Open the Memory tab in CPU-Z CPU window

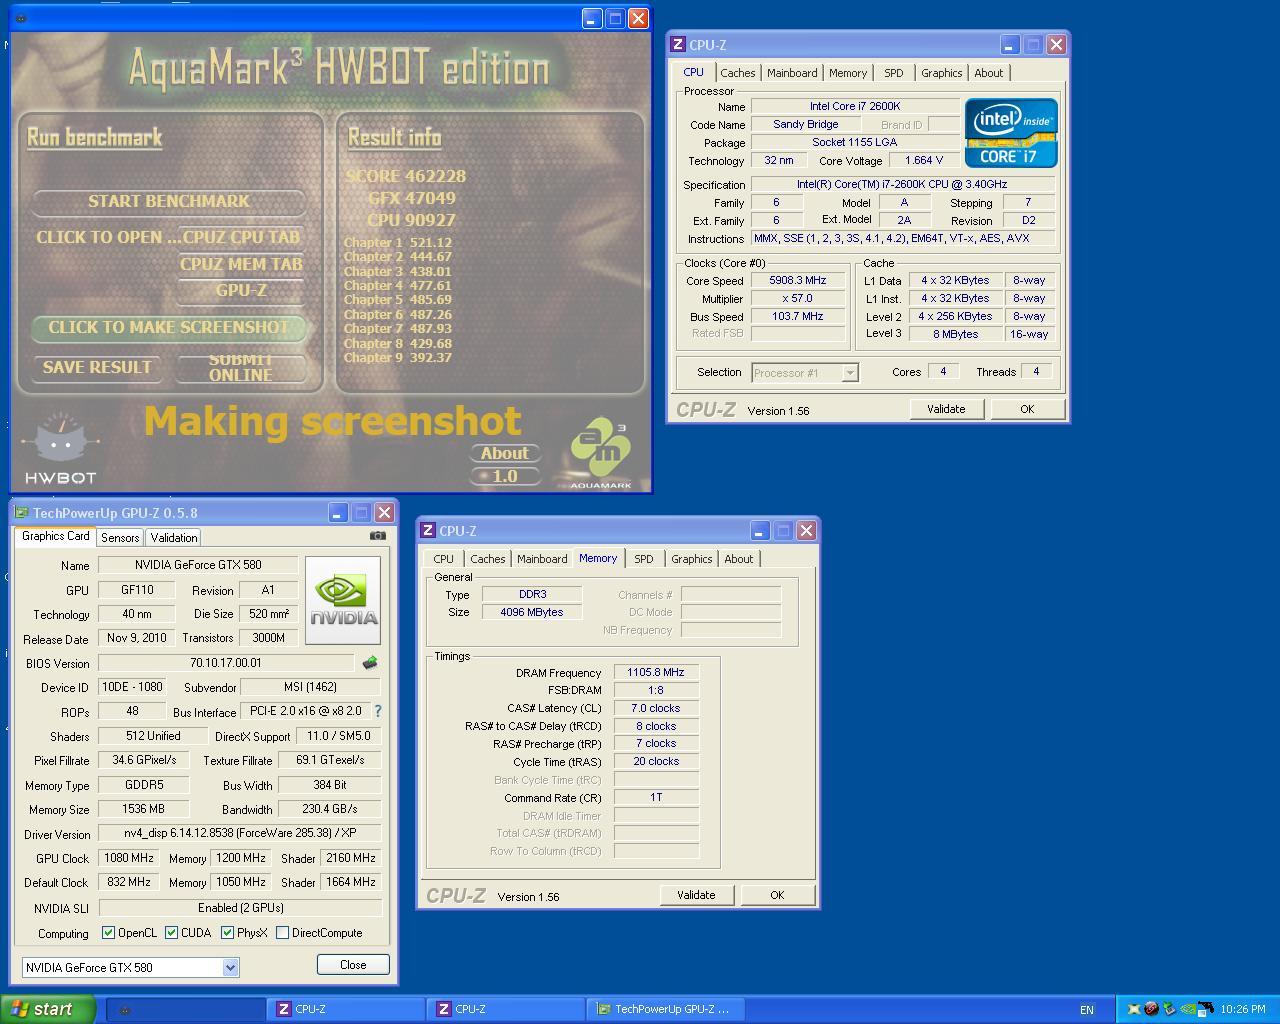[x=848, y=73]
